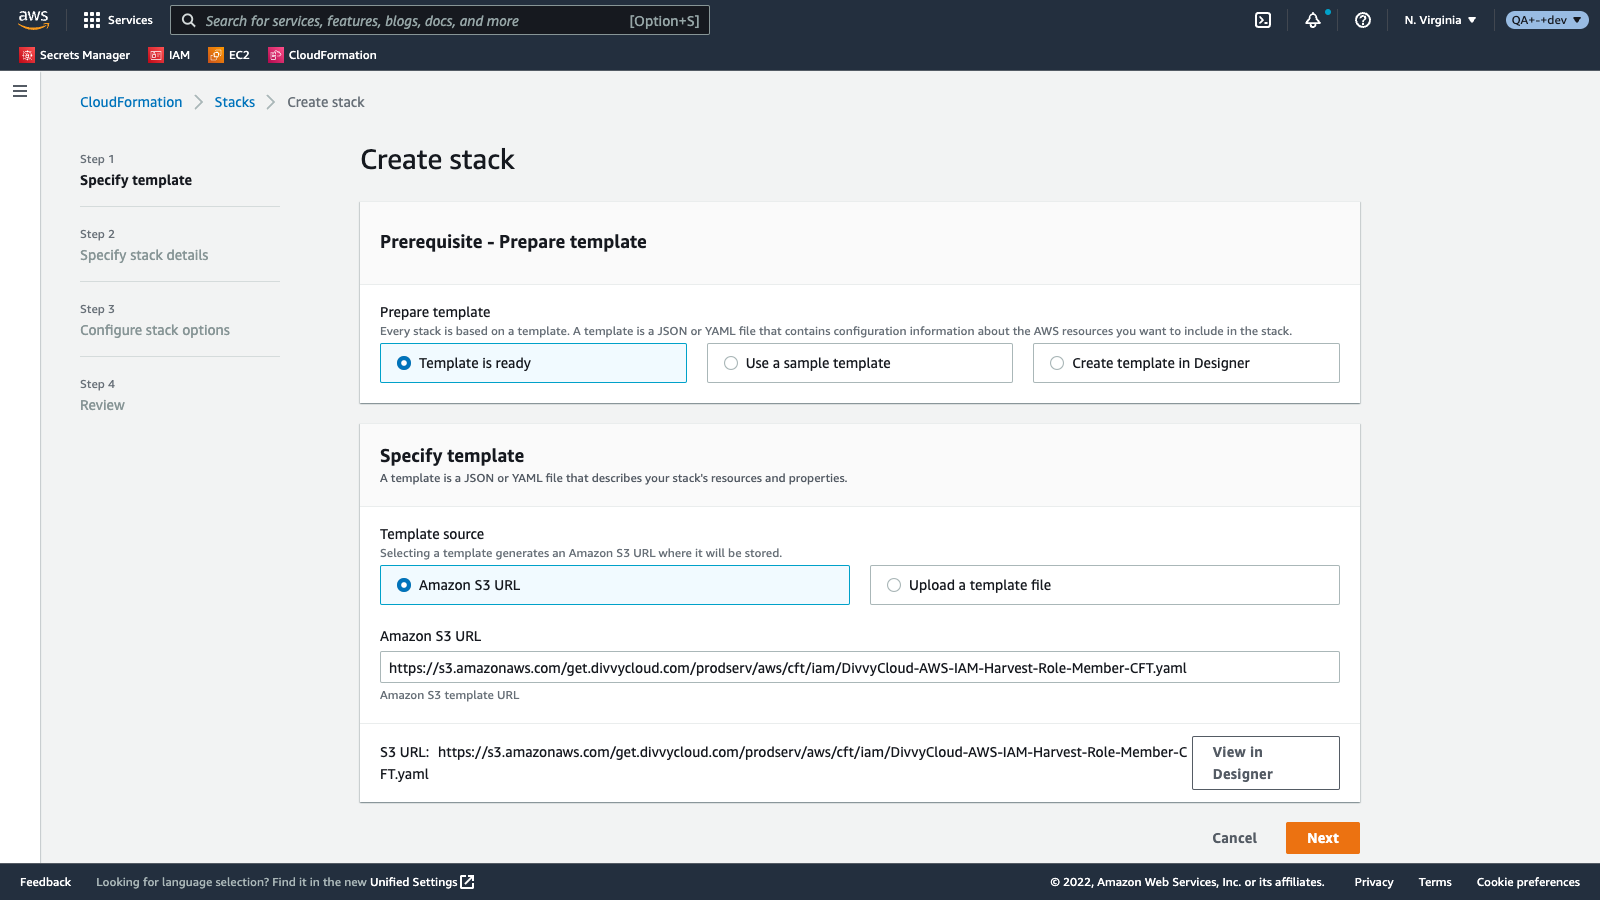
Task: Click the Create stack breadcrumb text
Action: click(x=326, y=102)
